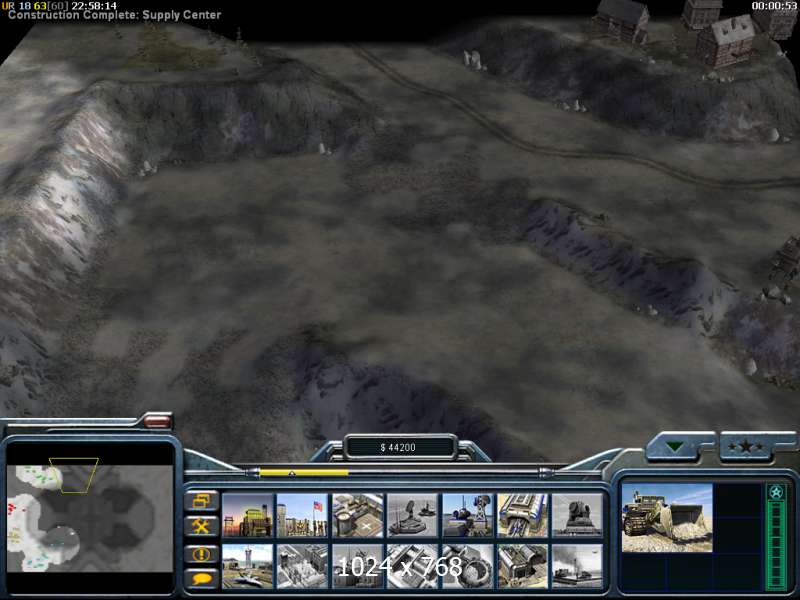
Task: Click the grey build icon under Supply Center
Action: tap(358, 566)
